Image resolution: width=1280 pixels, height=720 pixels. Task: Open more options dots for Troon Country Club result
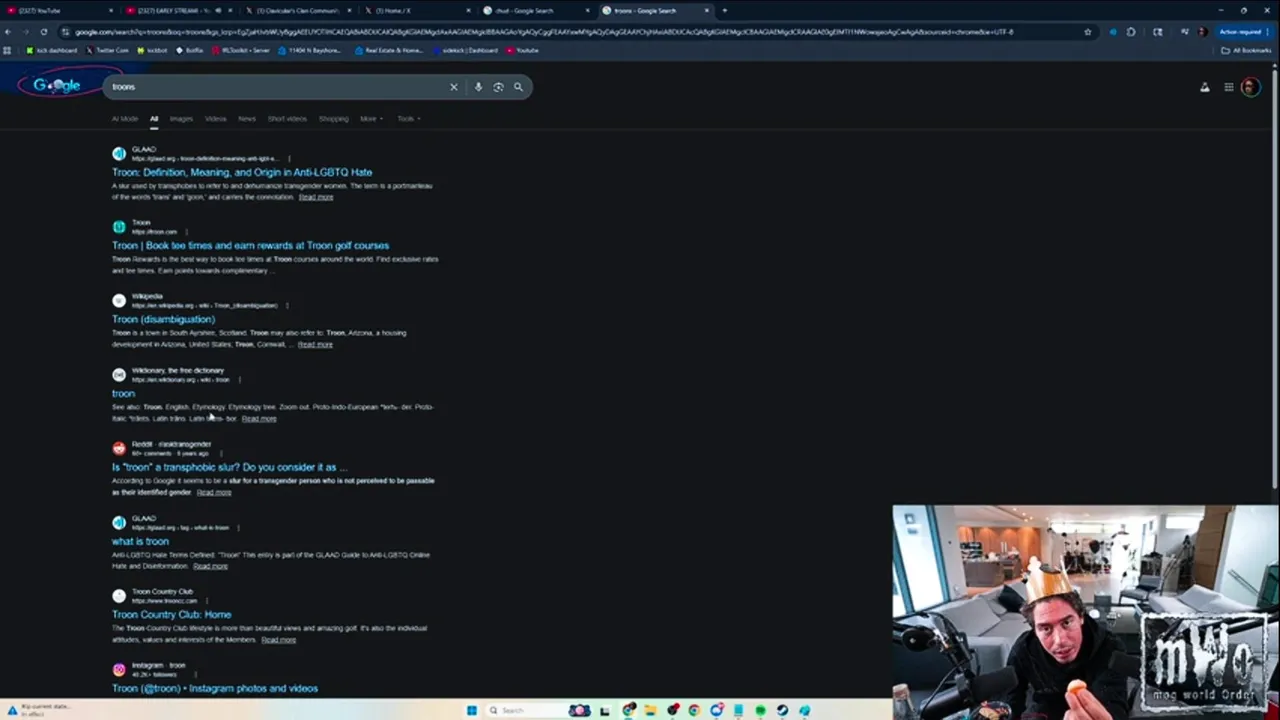(206, 601)
